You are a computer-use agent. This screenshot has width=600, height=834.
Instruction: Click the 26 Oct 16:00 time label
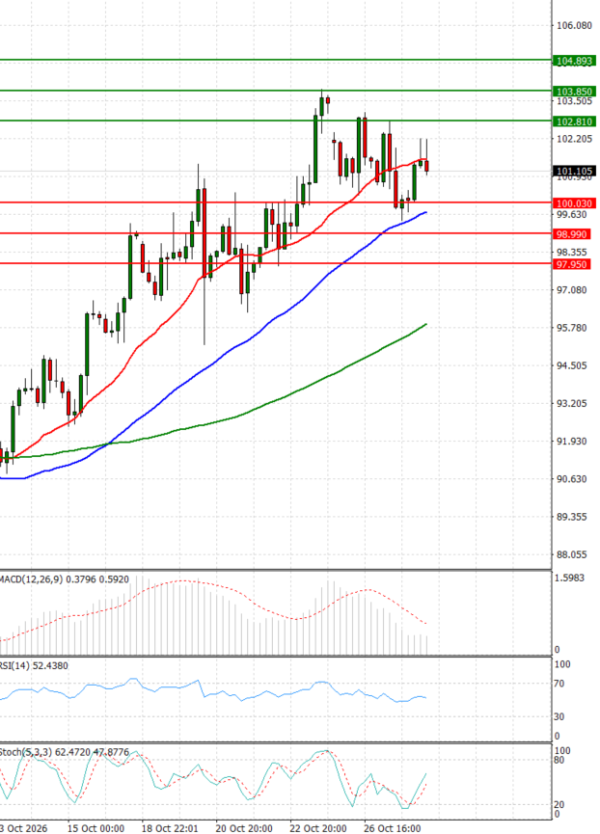coord(392,828)
